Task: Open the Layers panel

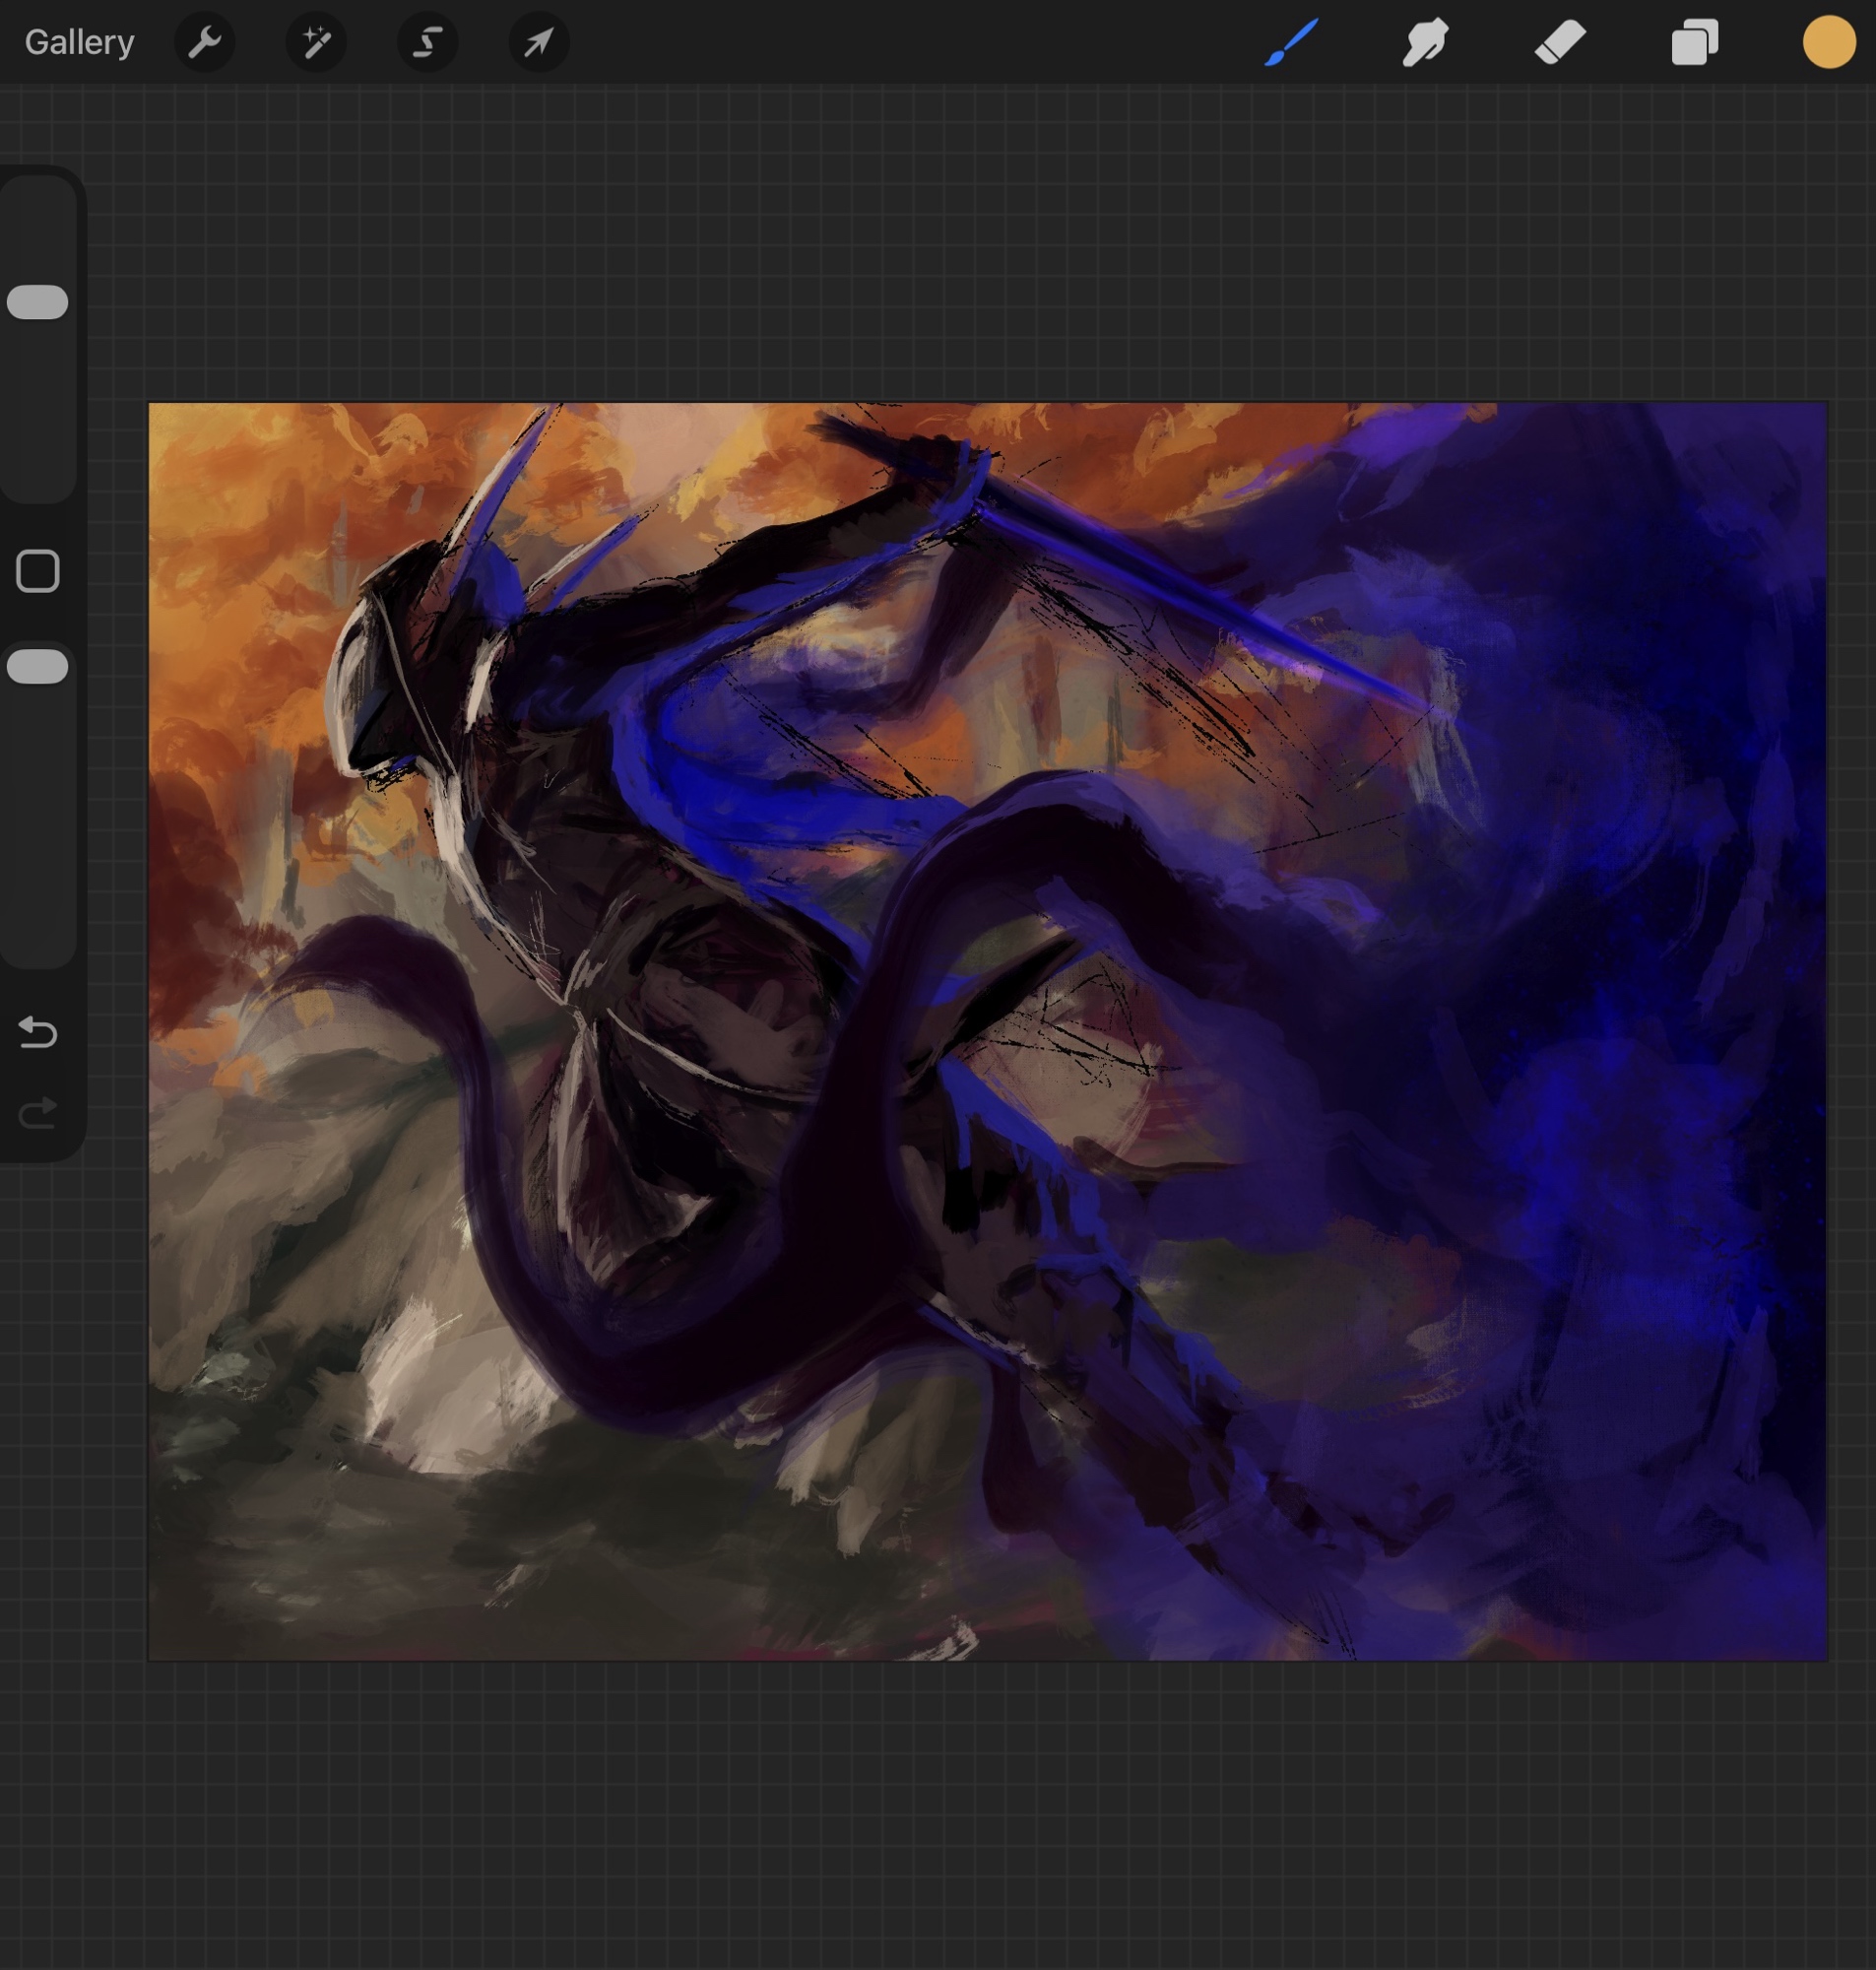Action: [x=1694, y=42]
